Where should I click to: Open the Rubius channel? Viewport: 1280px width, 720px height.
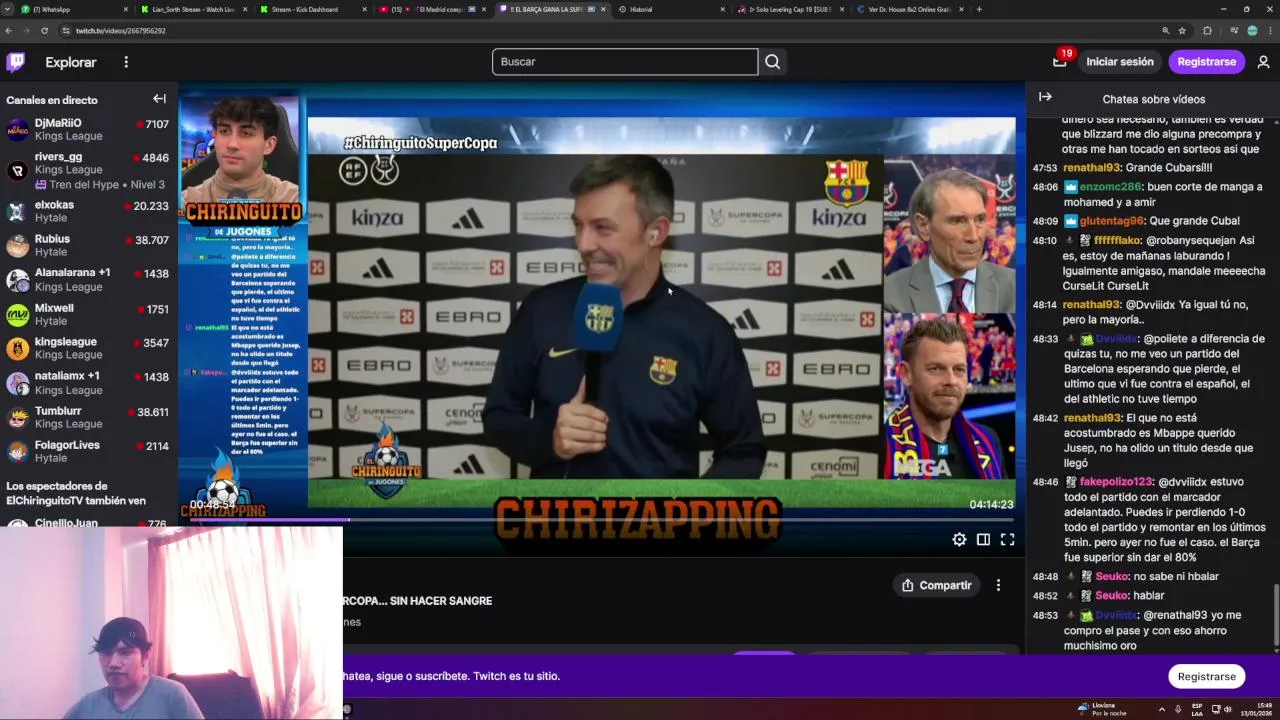(89, 245)
